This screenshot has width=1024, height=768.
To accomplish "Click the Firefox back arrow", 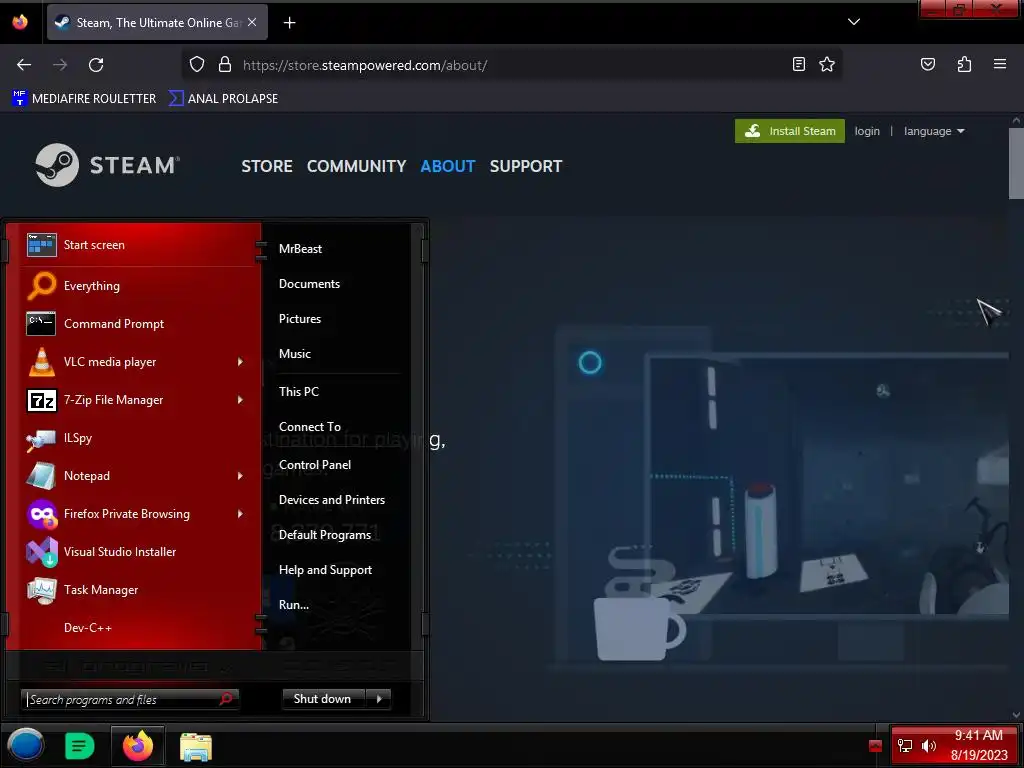I will 24,65.
